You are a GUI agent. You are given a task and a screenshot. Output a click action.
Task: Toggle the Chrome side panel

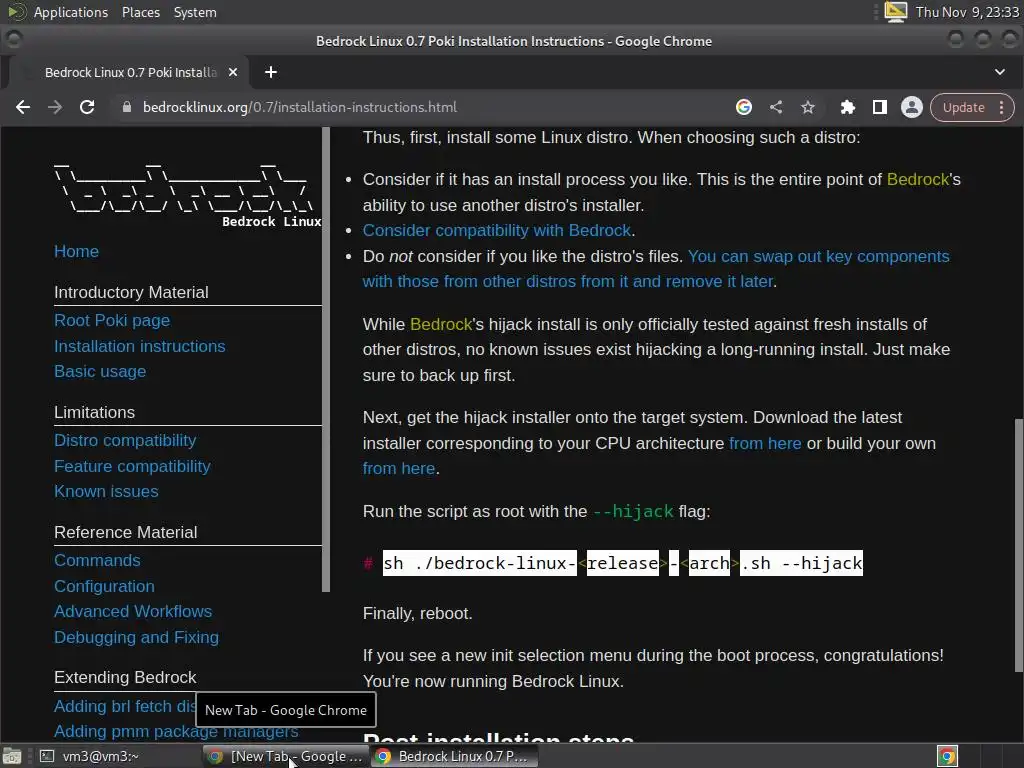pos(880,107)
